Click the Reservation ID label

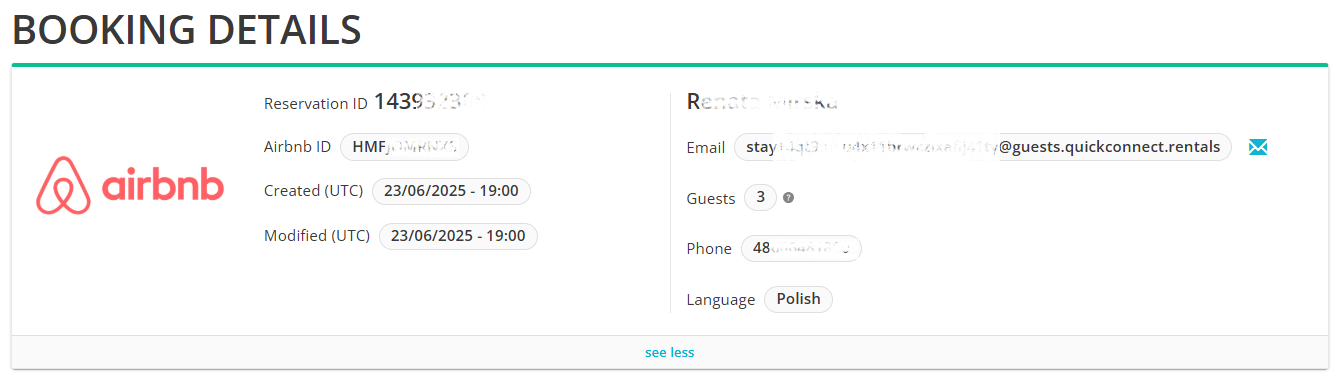pos(316,104)
